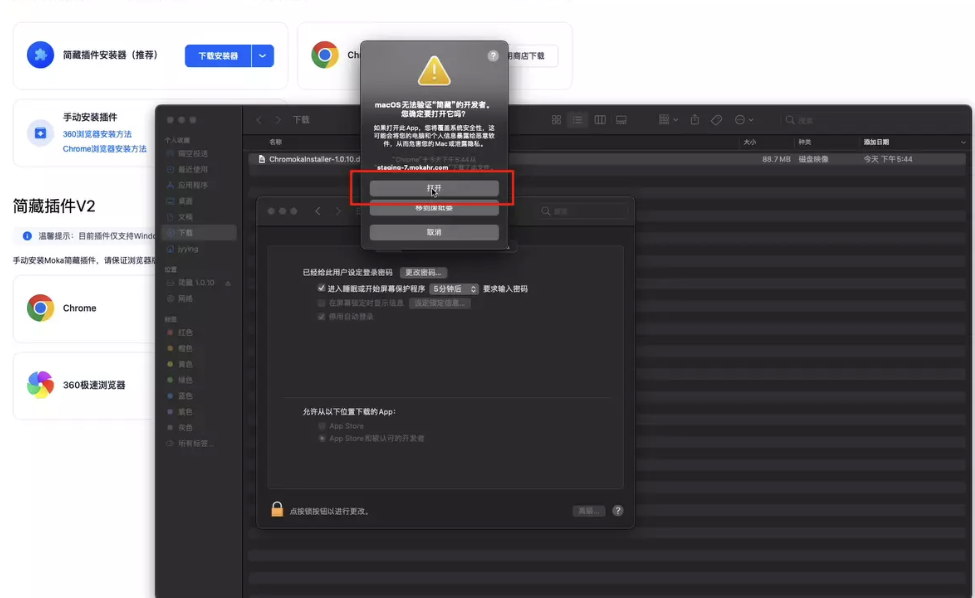Click the Finder tag icon

pos(716,119)
